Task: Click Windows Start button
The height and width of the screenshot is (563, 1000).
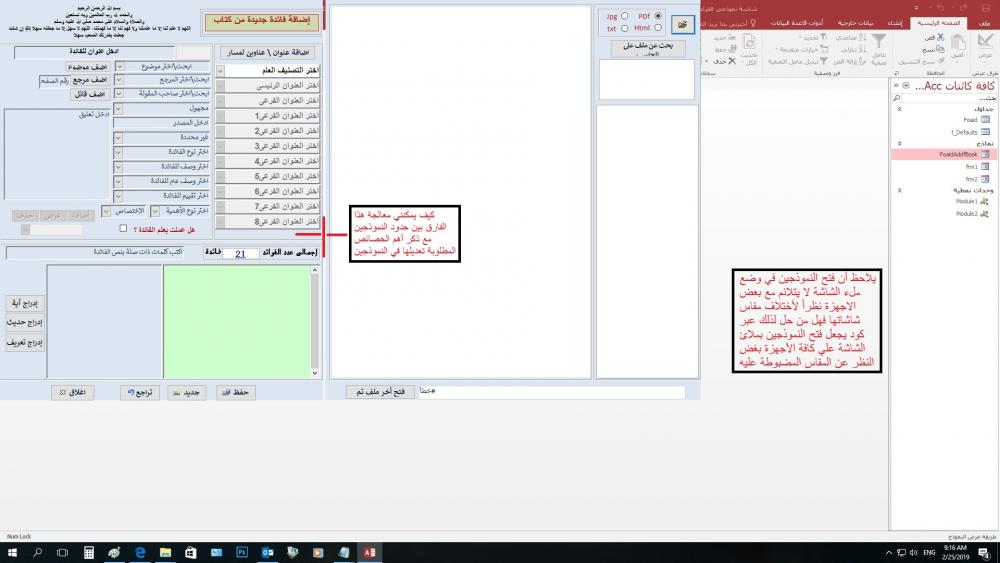Action: click(12, 552)
